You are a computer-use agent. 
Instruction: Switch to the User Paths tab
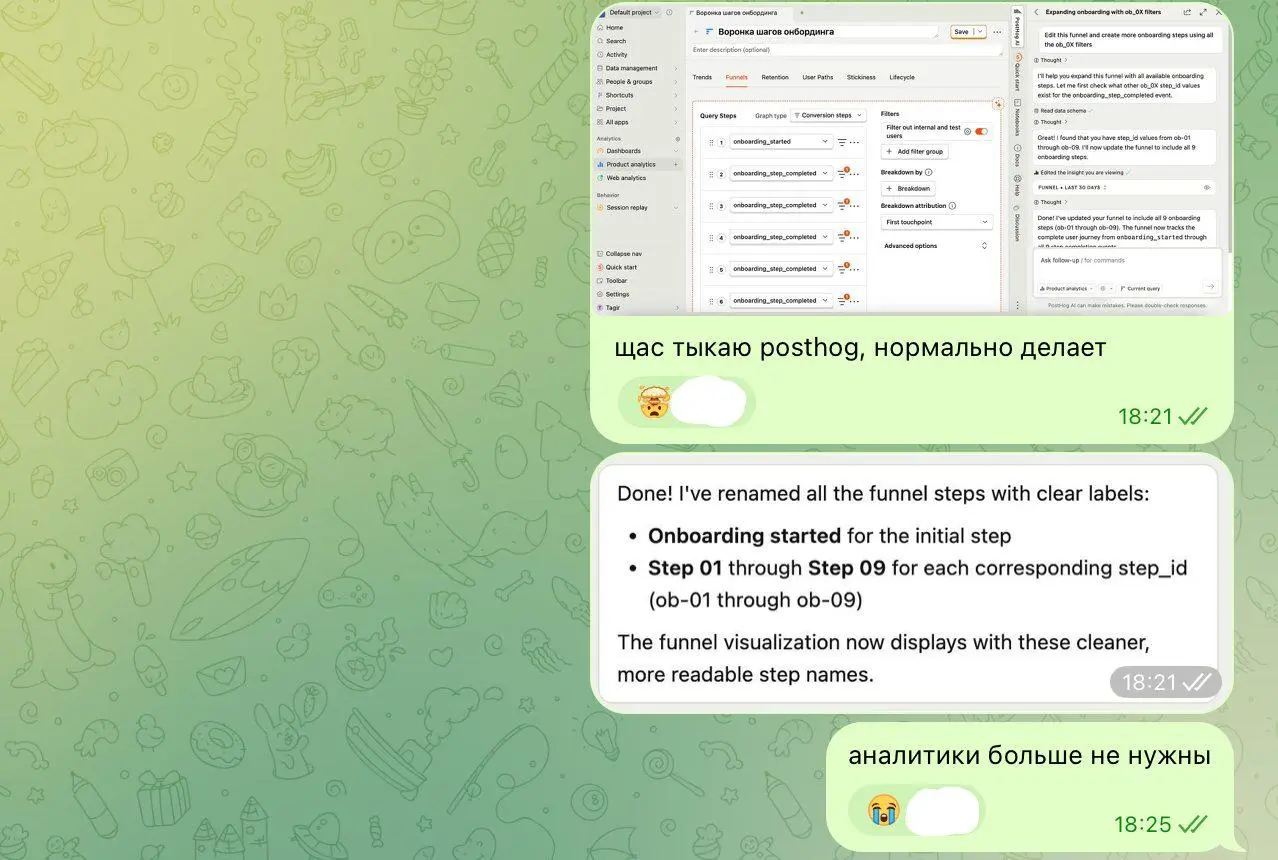[x=817, y=77]
